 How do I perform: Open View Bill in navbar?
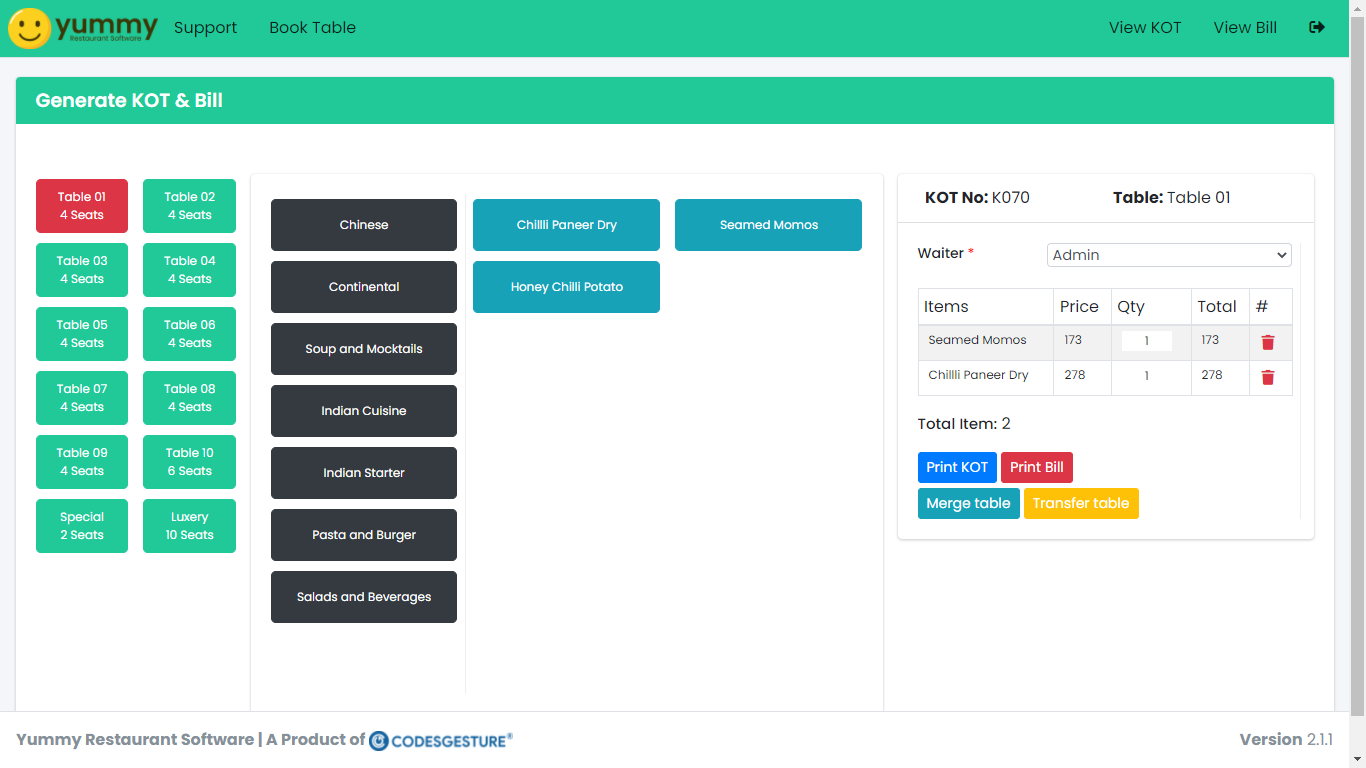click(x=1244, y=28)
